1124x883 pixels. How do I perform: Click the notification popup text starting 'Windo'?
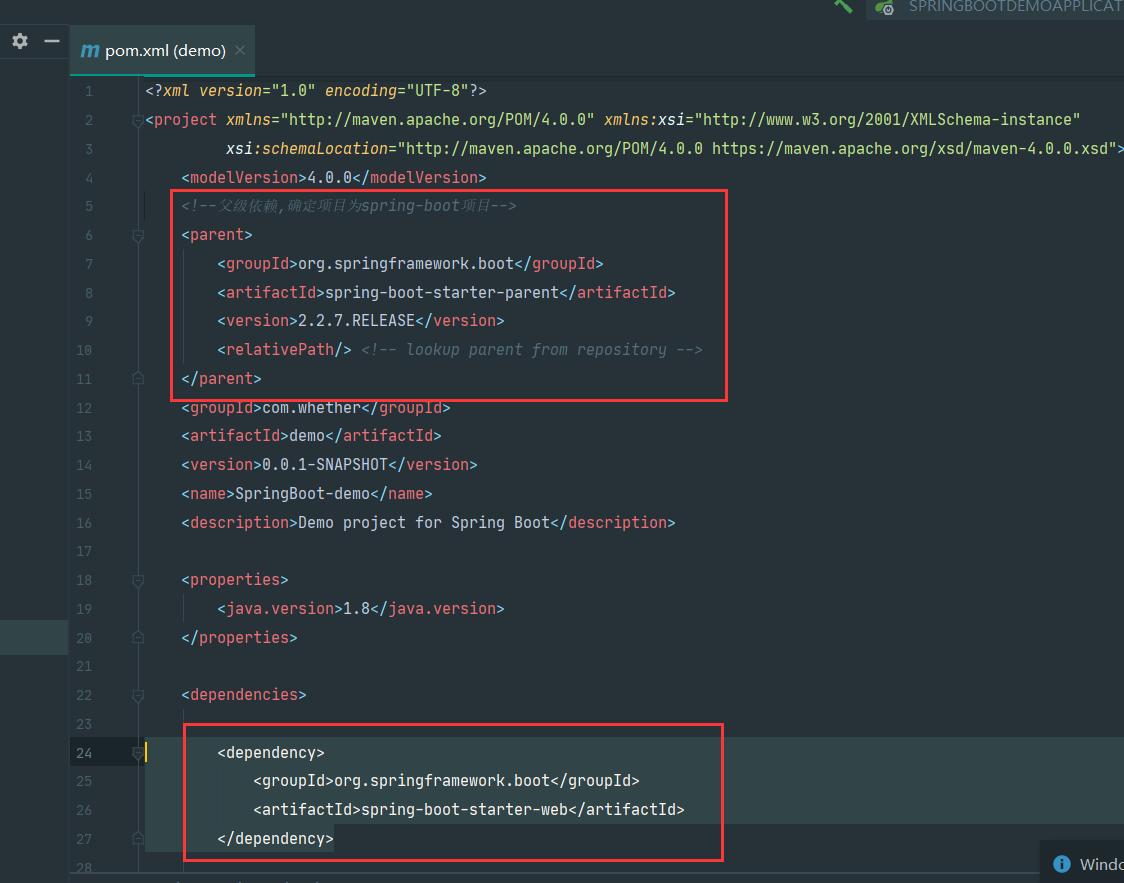[x=1102, y=864]
